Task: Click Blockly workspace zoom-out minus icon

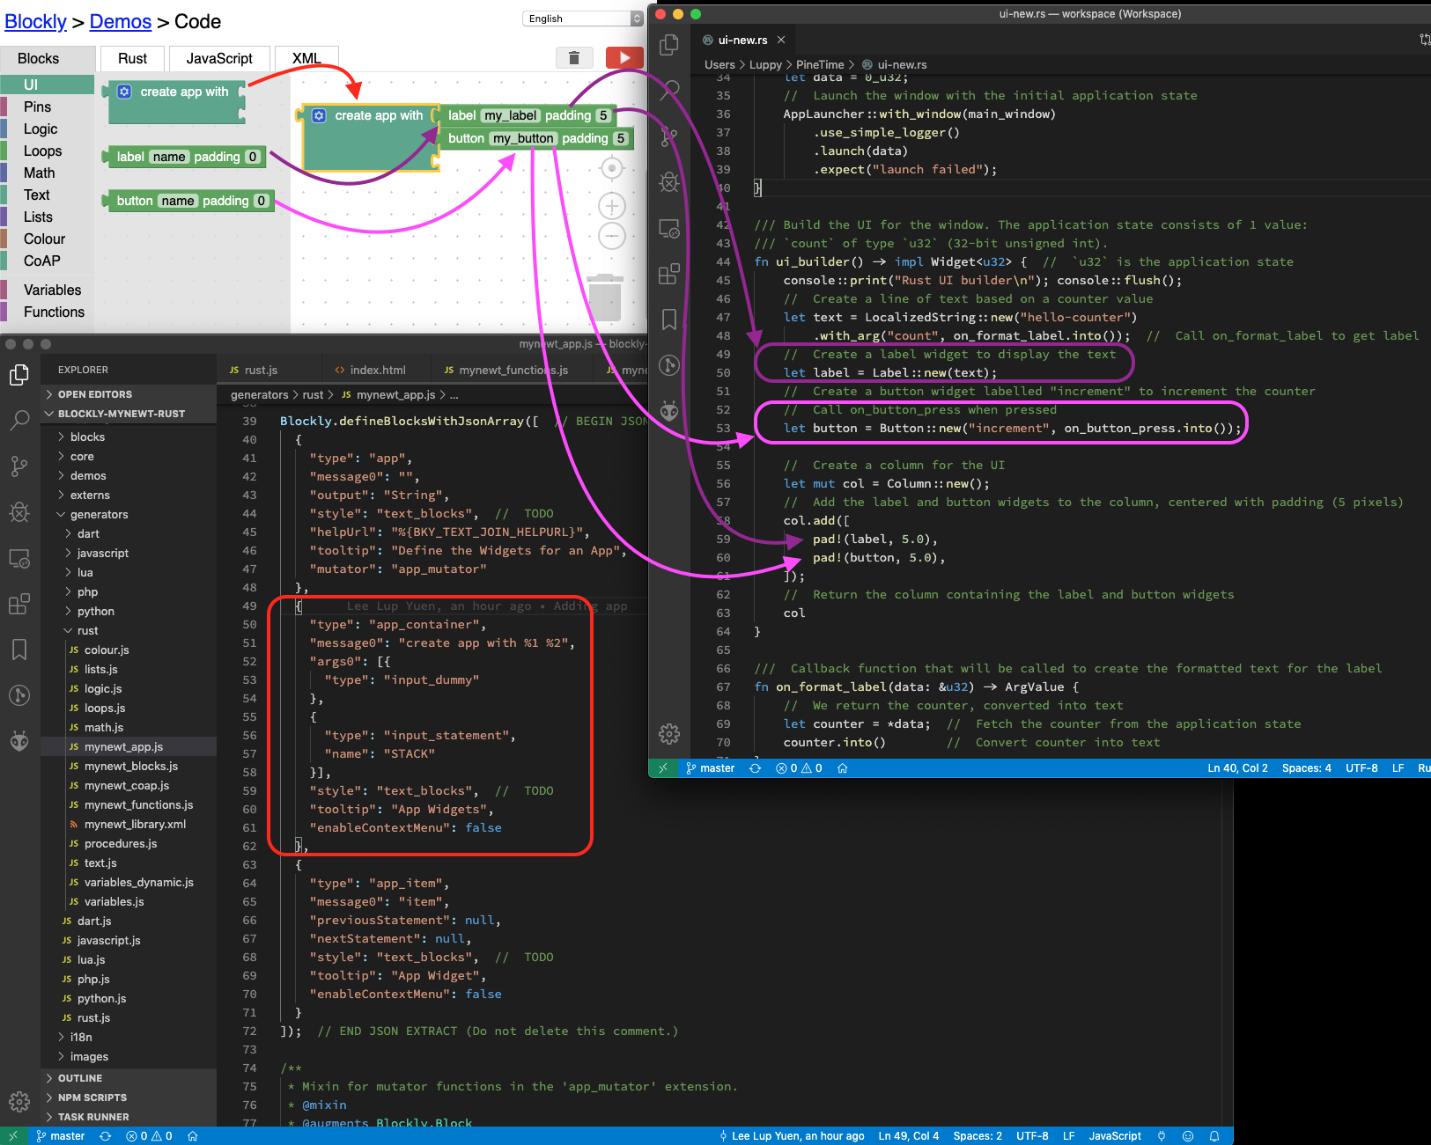Action: 611,237
